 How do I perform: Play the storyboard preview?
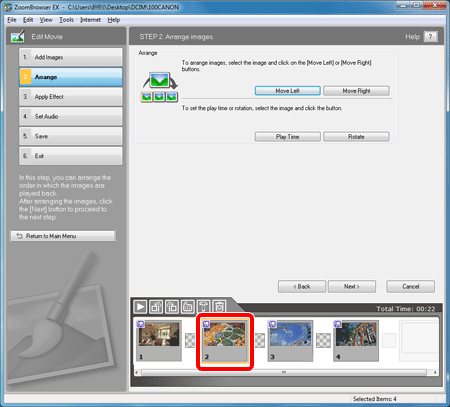click(x=140, y=306)
